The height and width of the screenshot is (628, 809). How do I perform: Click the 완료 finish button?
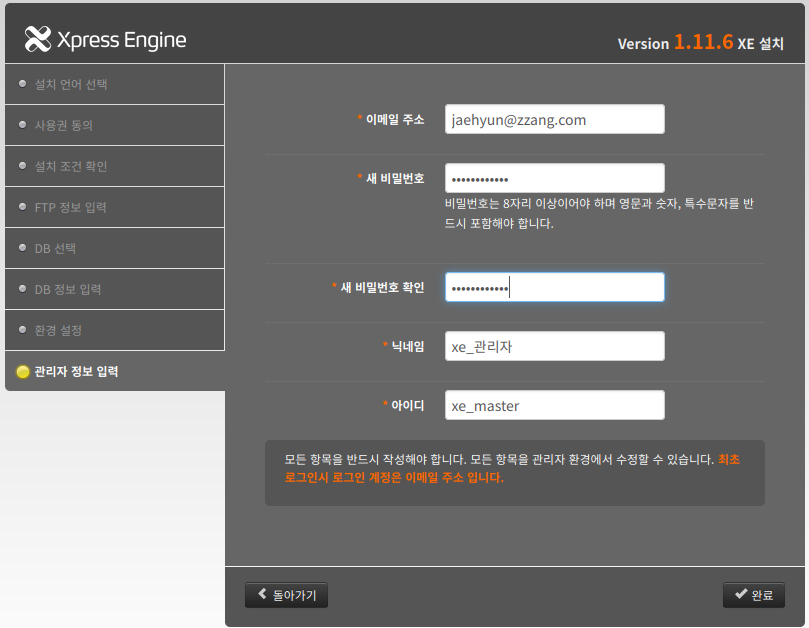pos(754,595)
